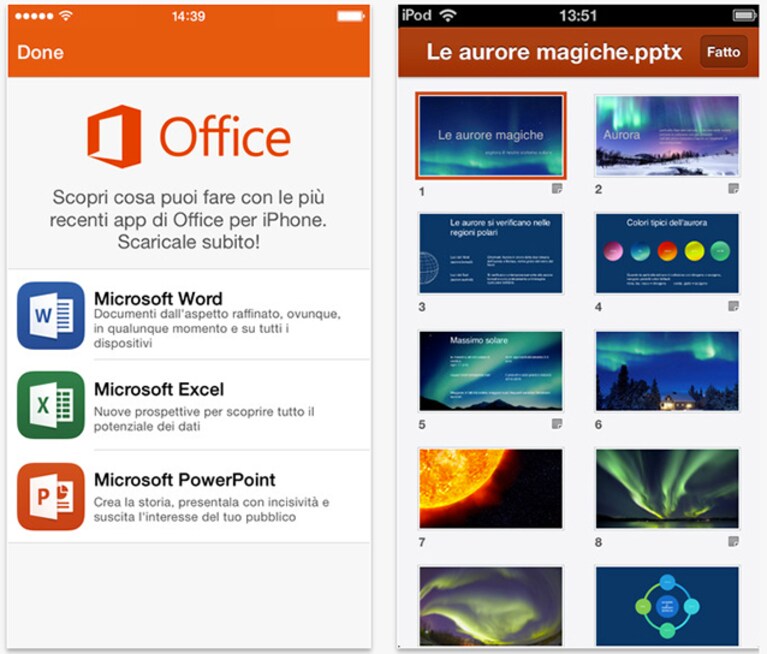767x654 pixels.
Task: Tap the Done button in Office screen
Action: click(x=41, y=52)
